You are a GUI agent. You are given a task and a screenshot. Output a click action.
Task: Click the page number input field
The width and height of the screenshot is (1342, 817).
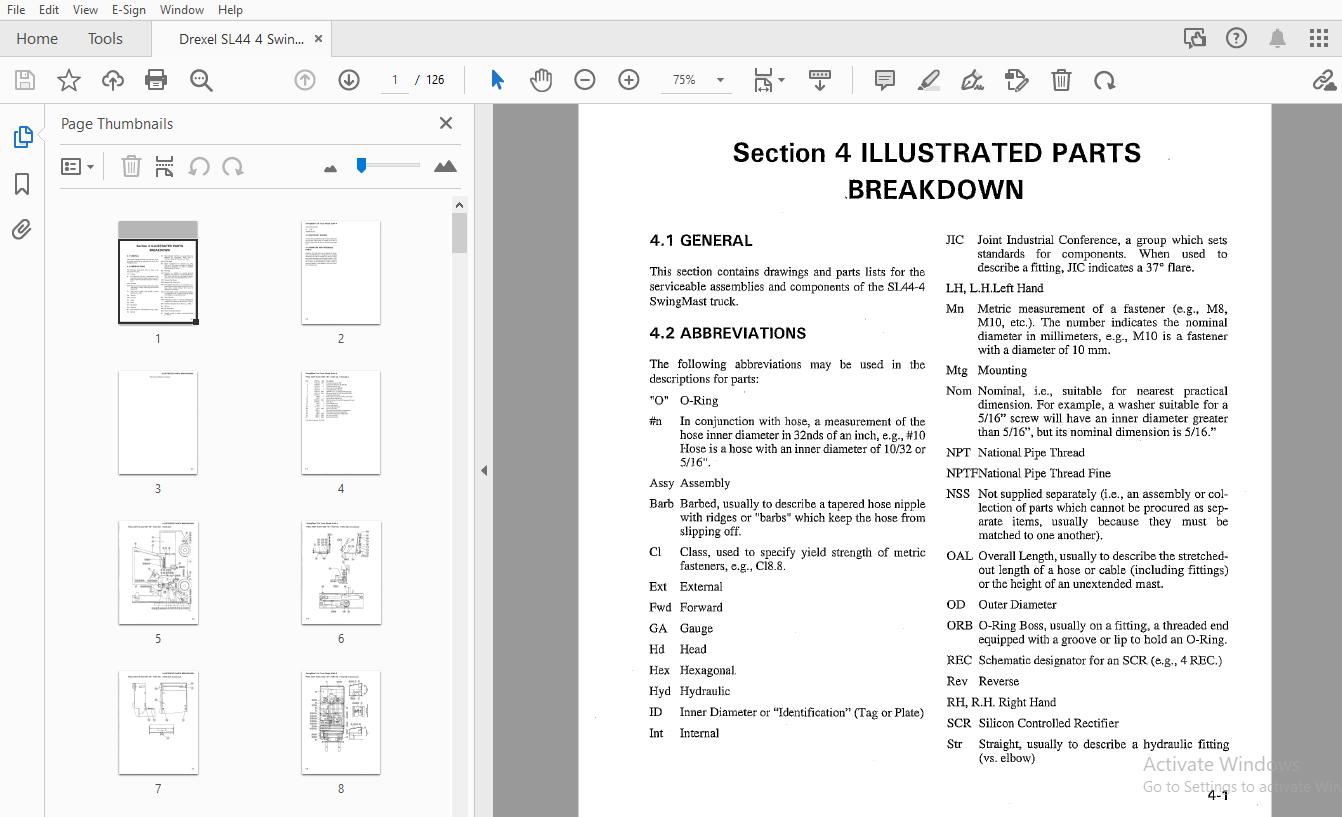coord(395,80)
